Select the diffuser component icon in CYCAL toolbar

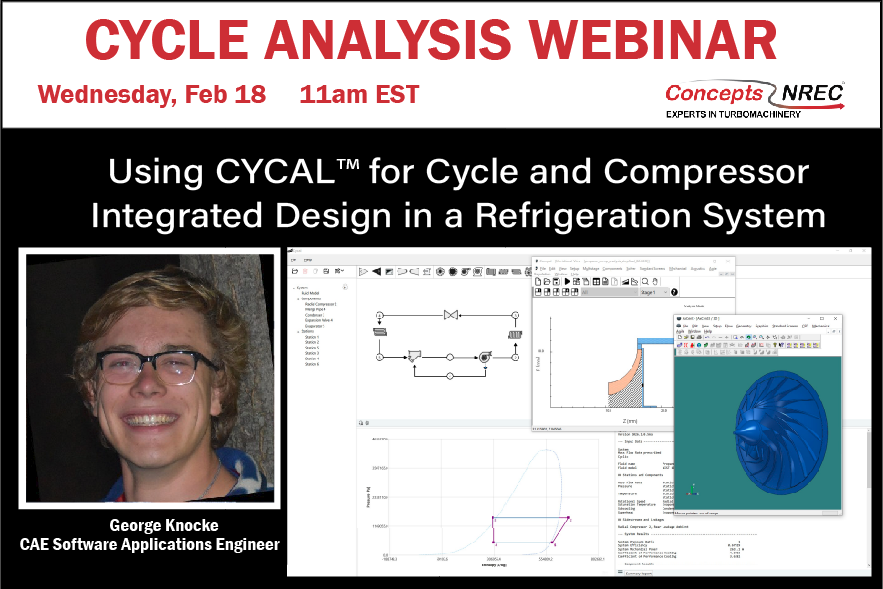tap(414, 271)
